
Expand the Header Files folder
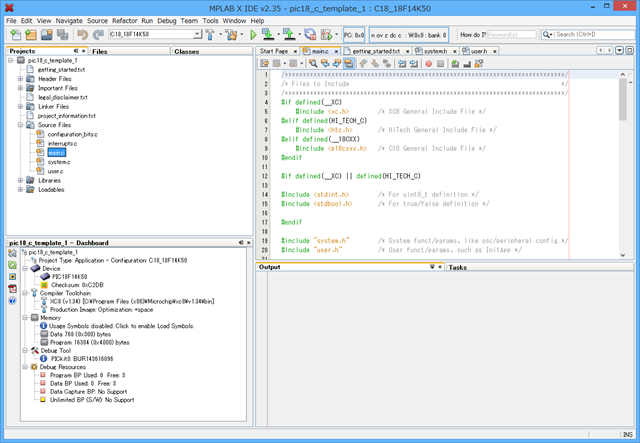click(x=20, y=79)
